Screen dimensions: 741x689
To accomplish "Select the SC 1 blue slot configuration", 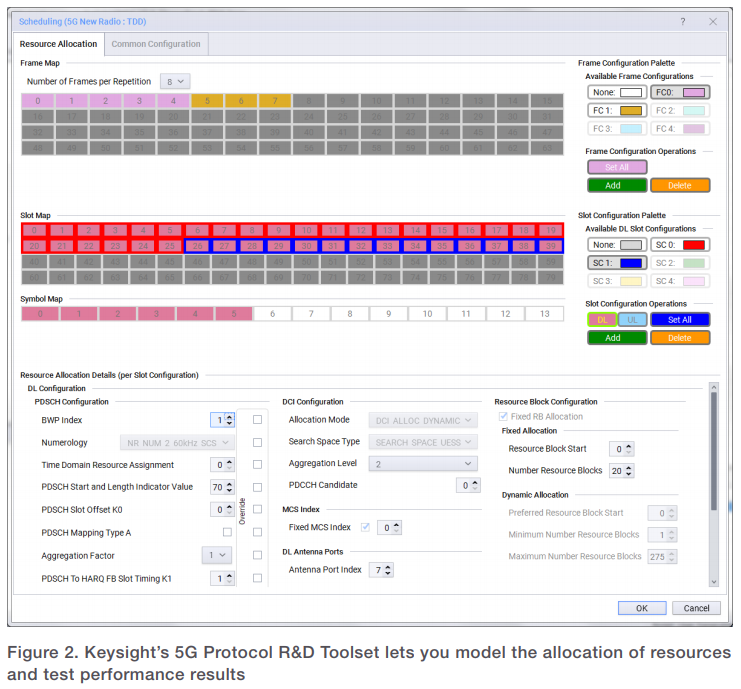I will coord(615,263).
